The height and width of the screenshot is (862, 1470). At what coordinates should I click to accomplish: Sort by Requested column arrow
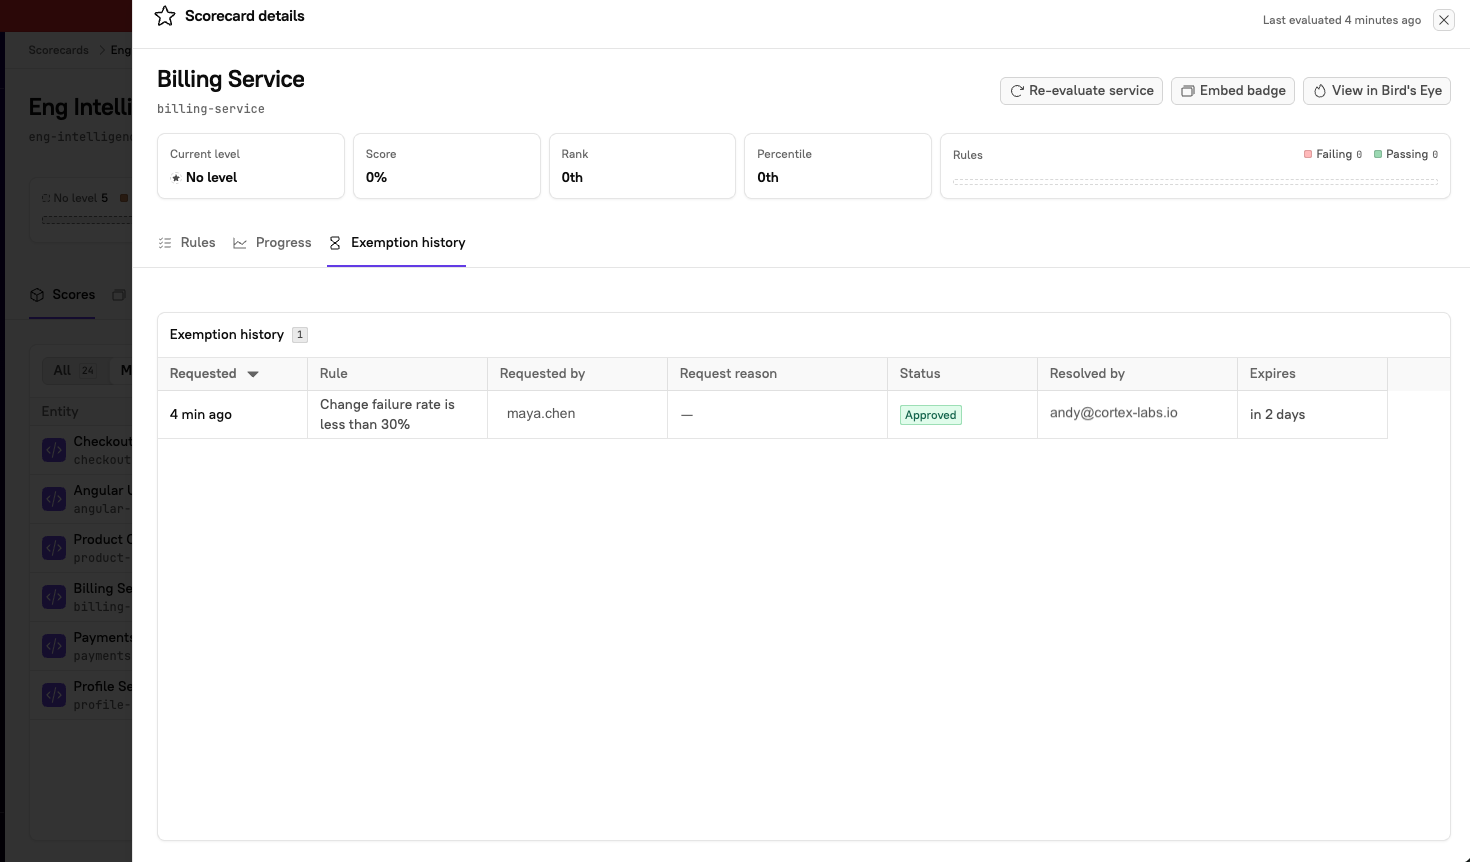pyautogui.click(x=253, y=374)
